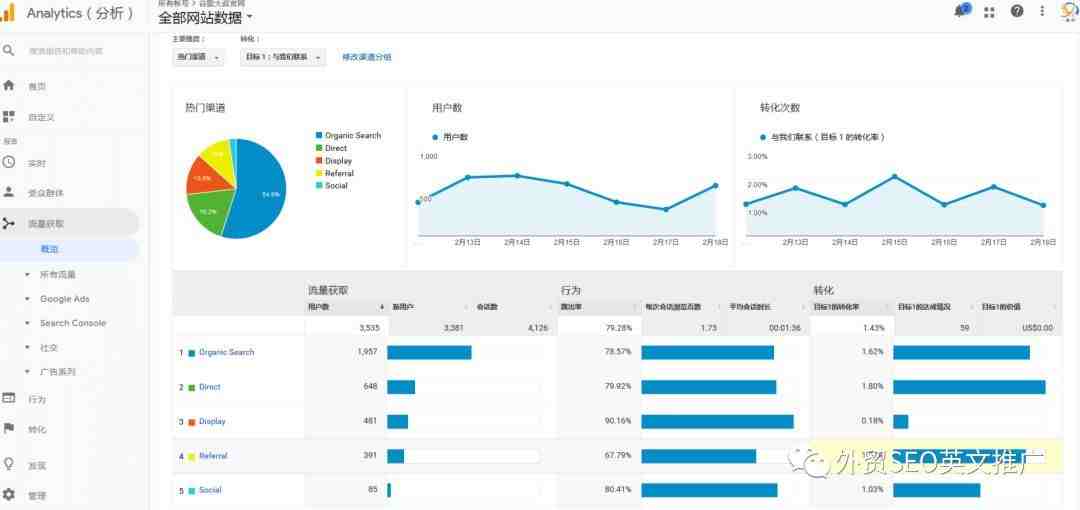Open Realtime (实时) clock icon
This screenshot has width=1080, height=510.
point(8,163)
